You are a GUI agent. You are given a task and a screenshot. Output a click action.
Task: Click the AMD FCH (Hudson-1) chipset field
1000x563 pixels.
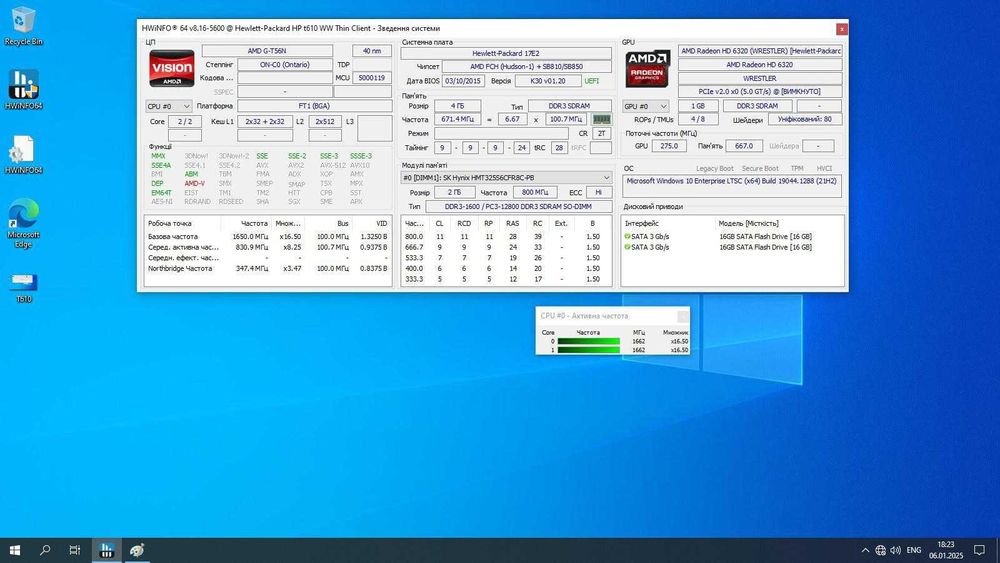click(x=527, y=66)
